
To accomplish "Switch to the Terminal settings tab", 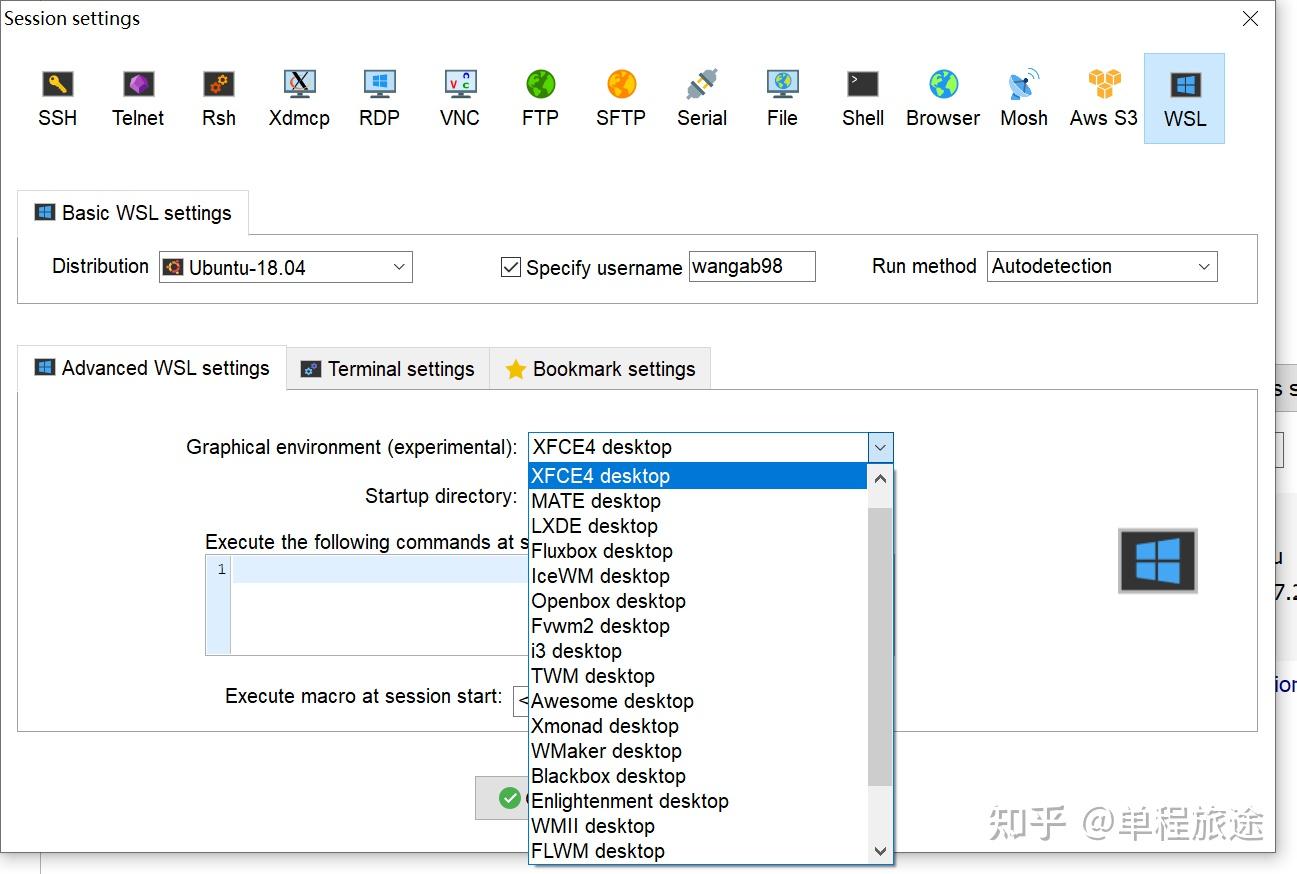I will click(x=387, y=368).
